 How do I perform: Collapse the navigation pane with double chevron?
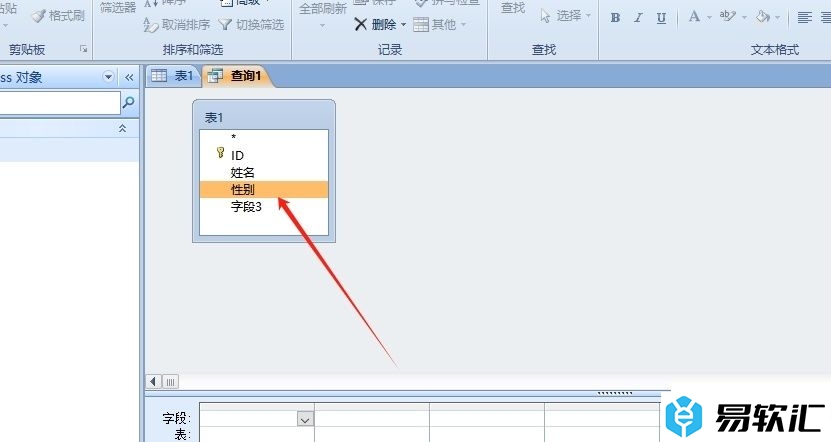click(x=128, y=77)
